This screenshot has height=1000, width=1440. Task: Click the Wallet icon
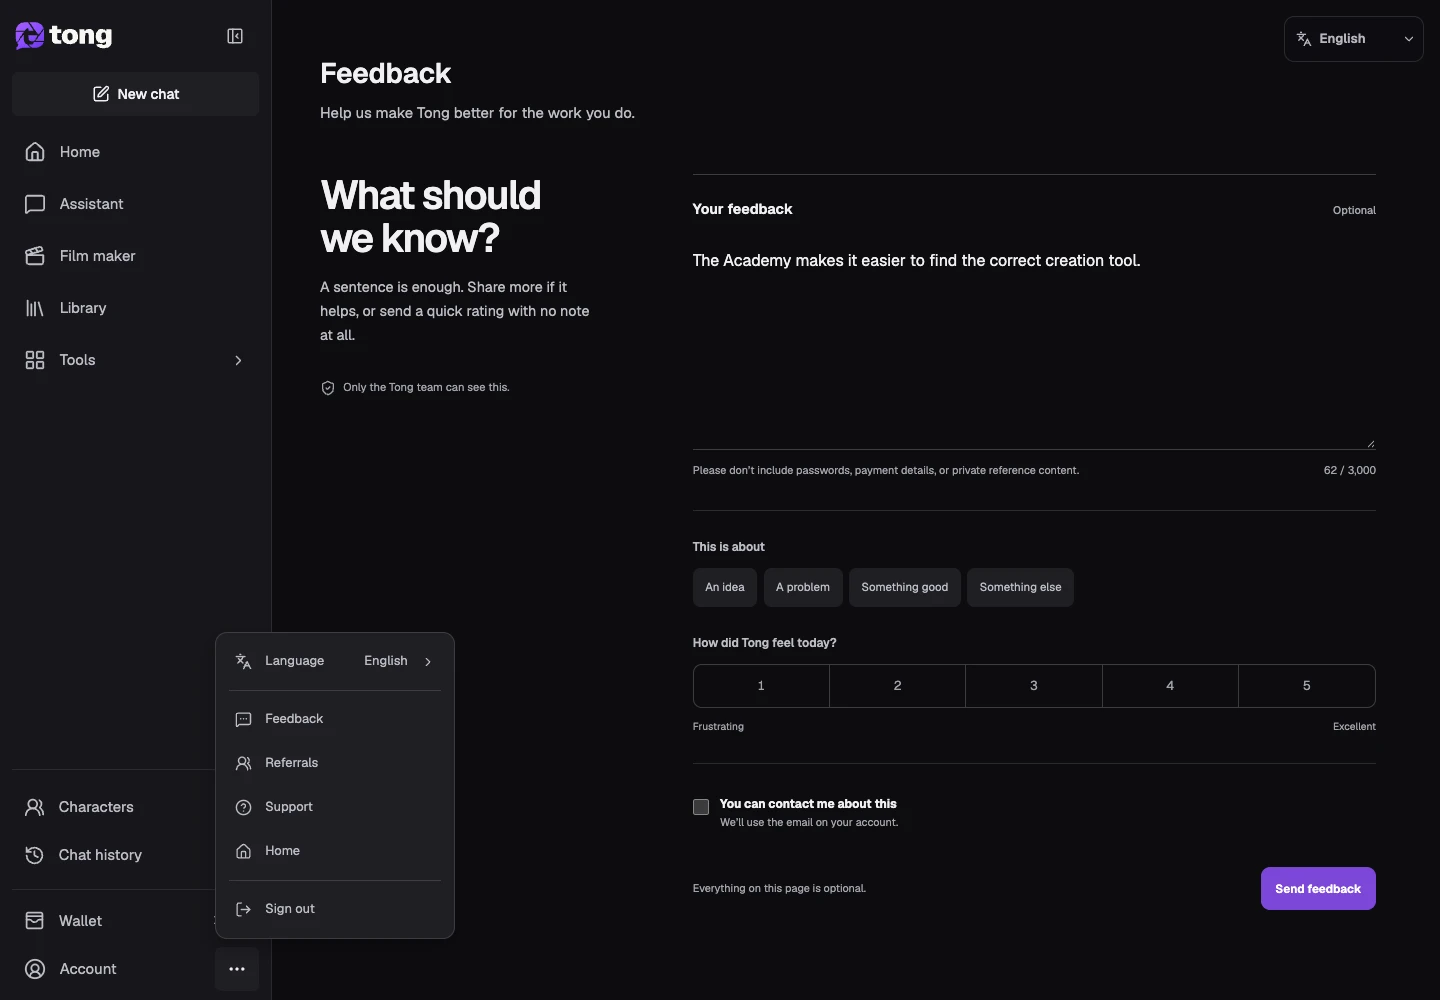click(35, 921)
